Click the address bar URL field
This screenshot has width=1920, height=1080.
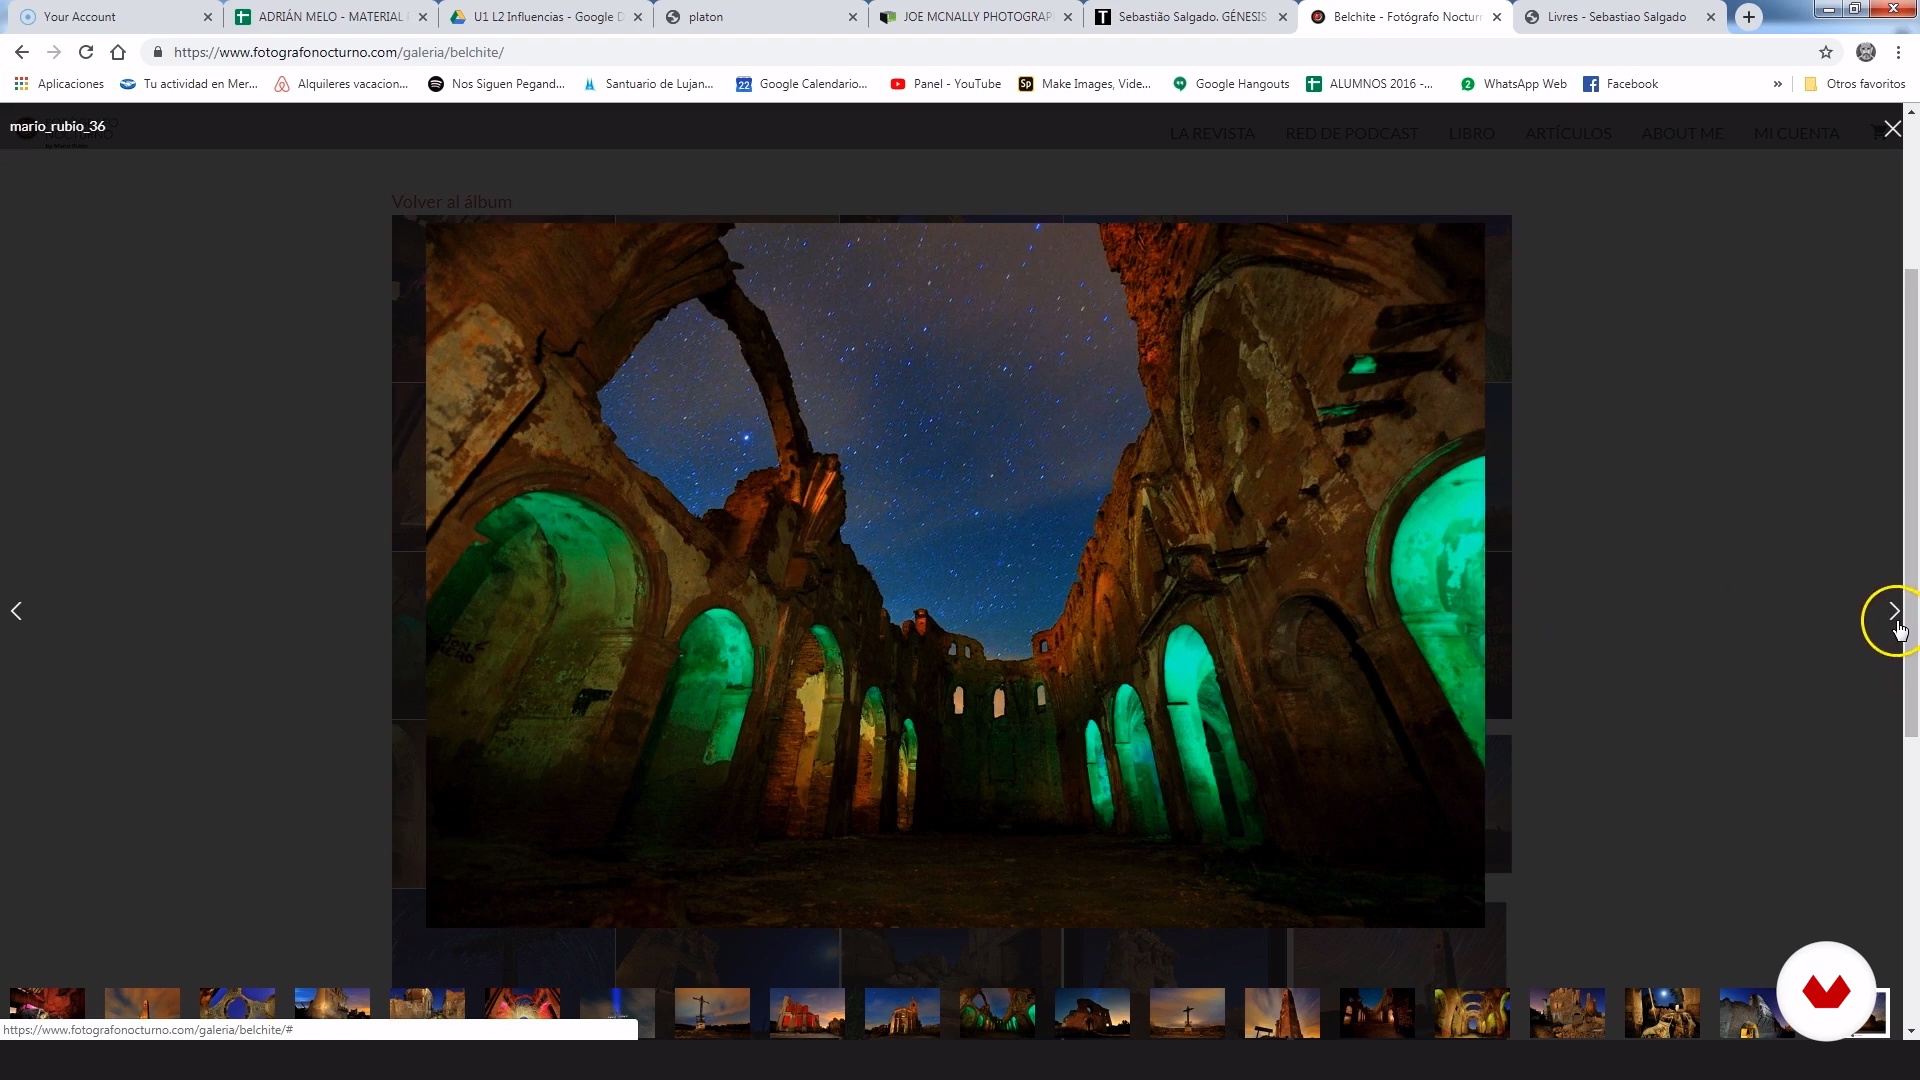(990, 52)
